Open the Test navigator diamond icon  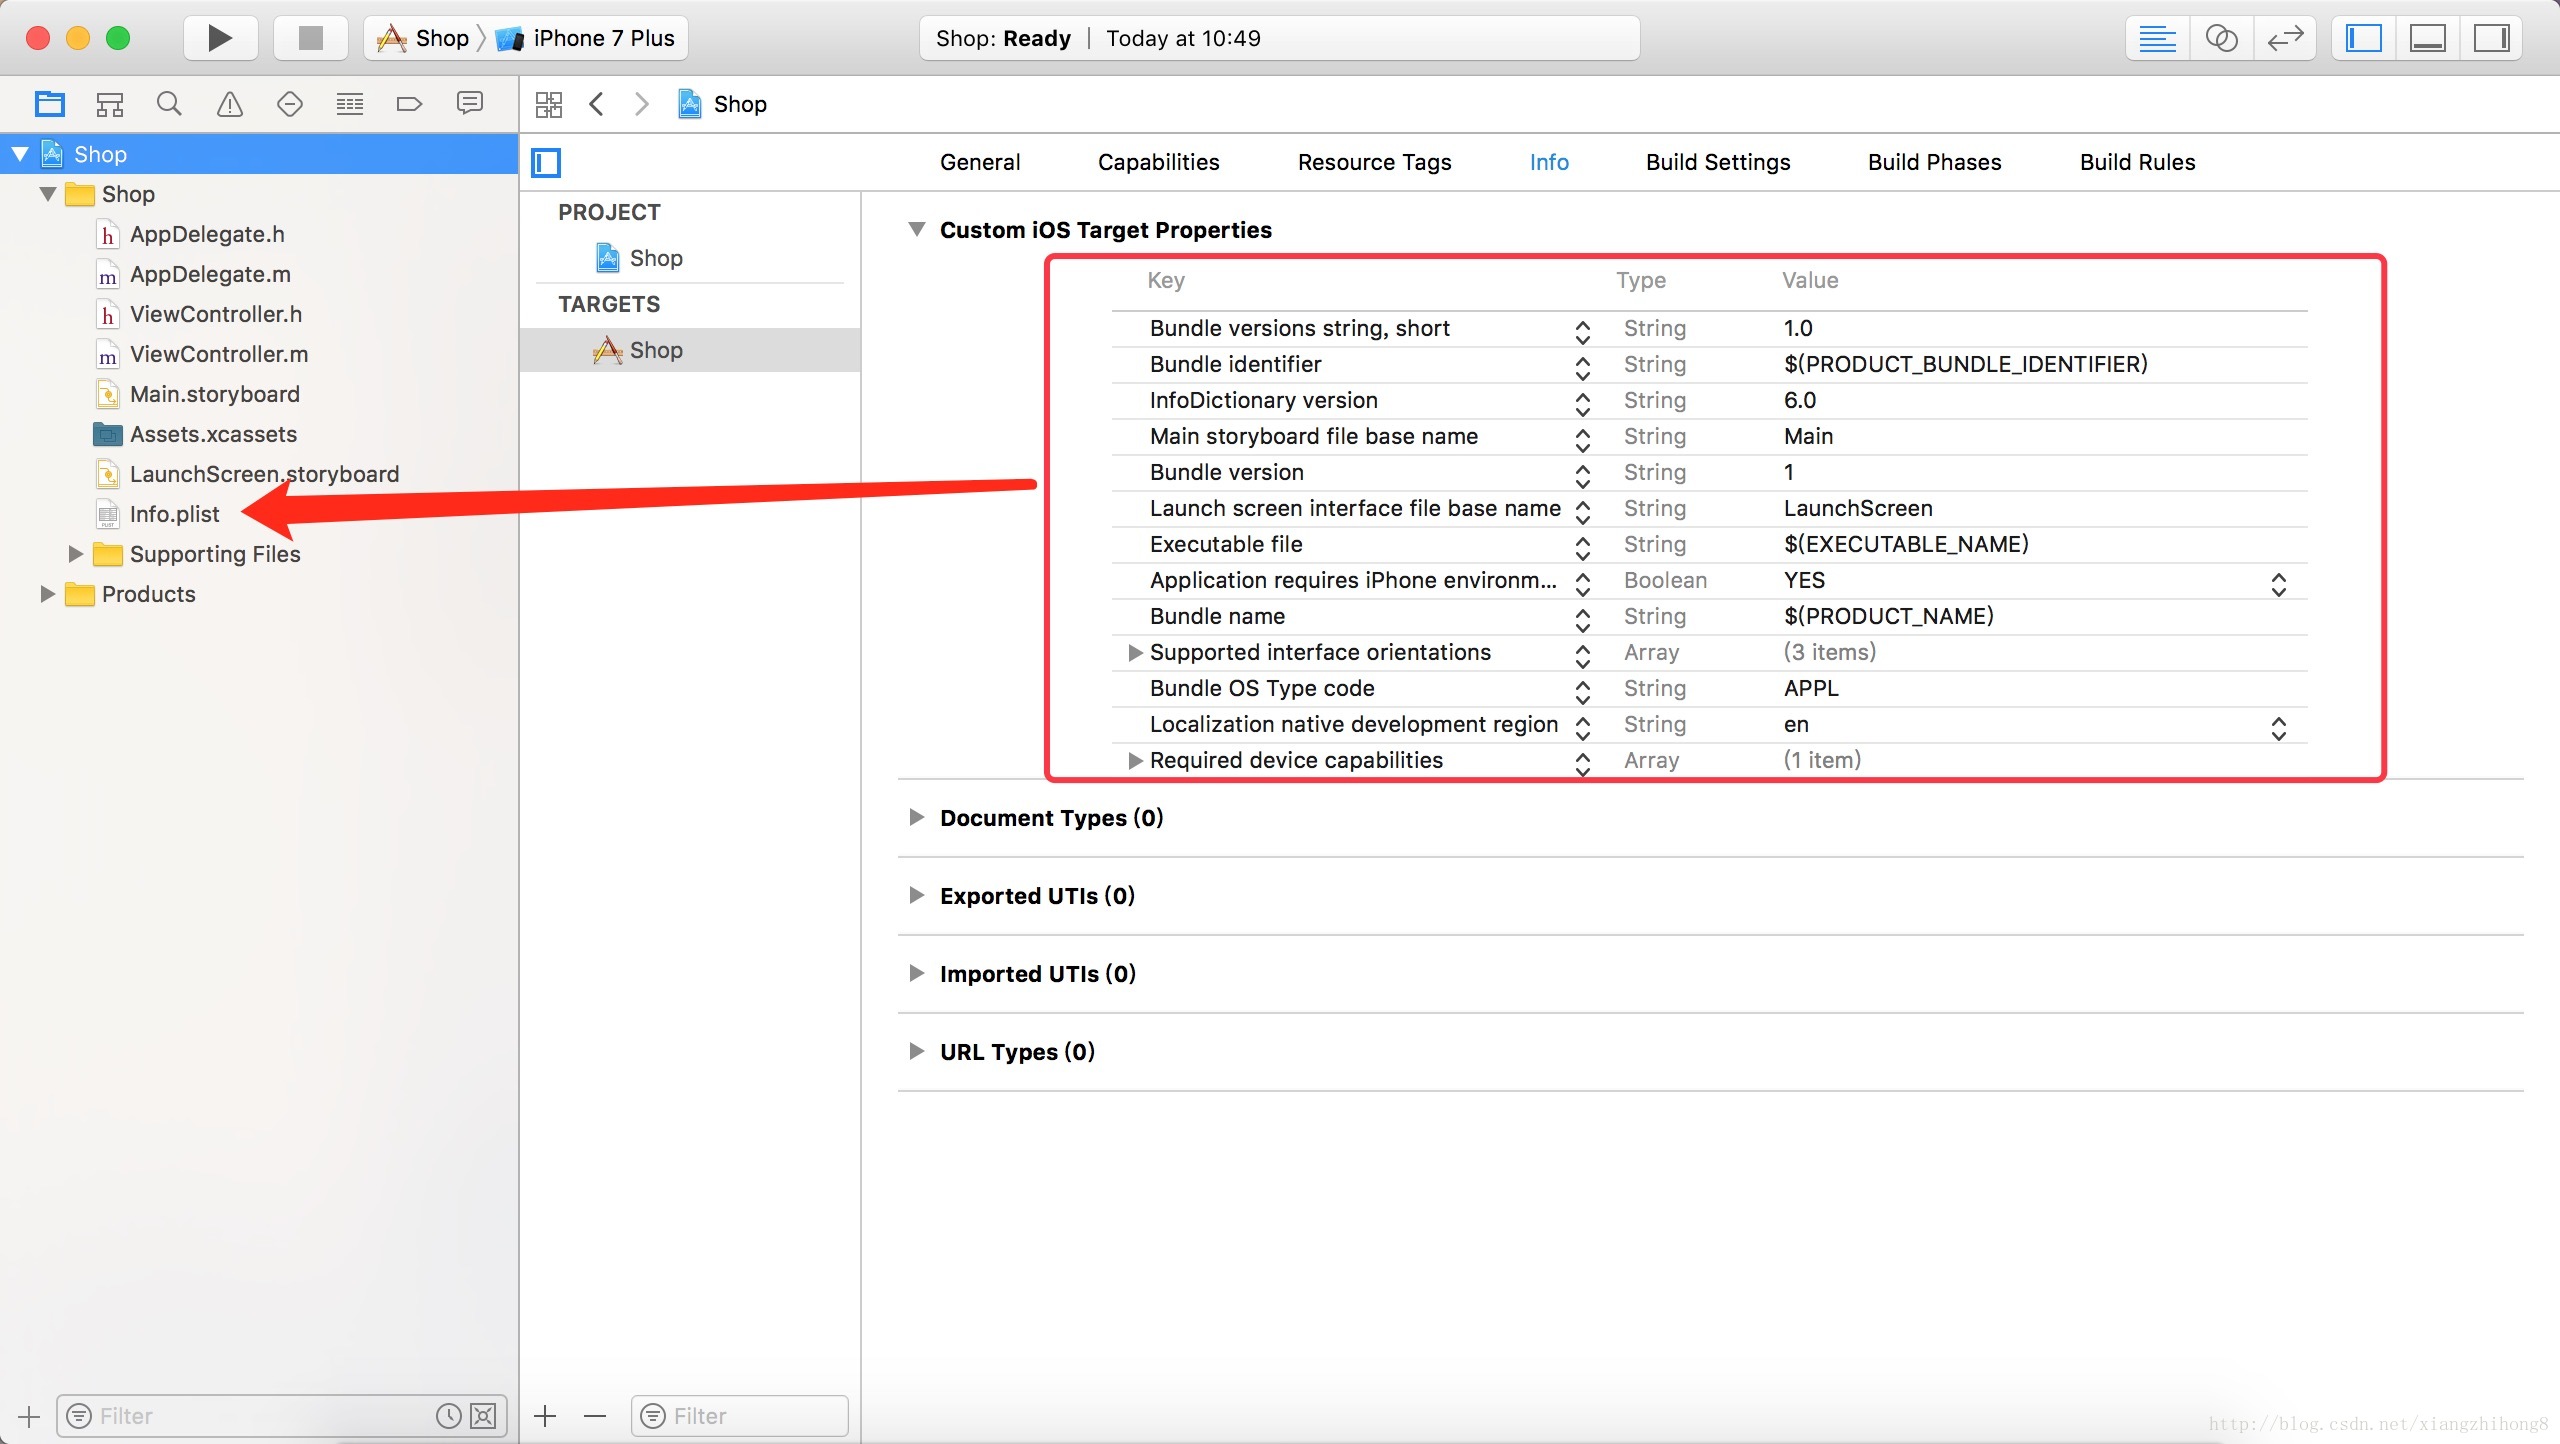click(290, 104)
